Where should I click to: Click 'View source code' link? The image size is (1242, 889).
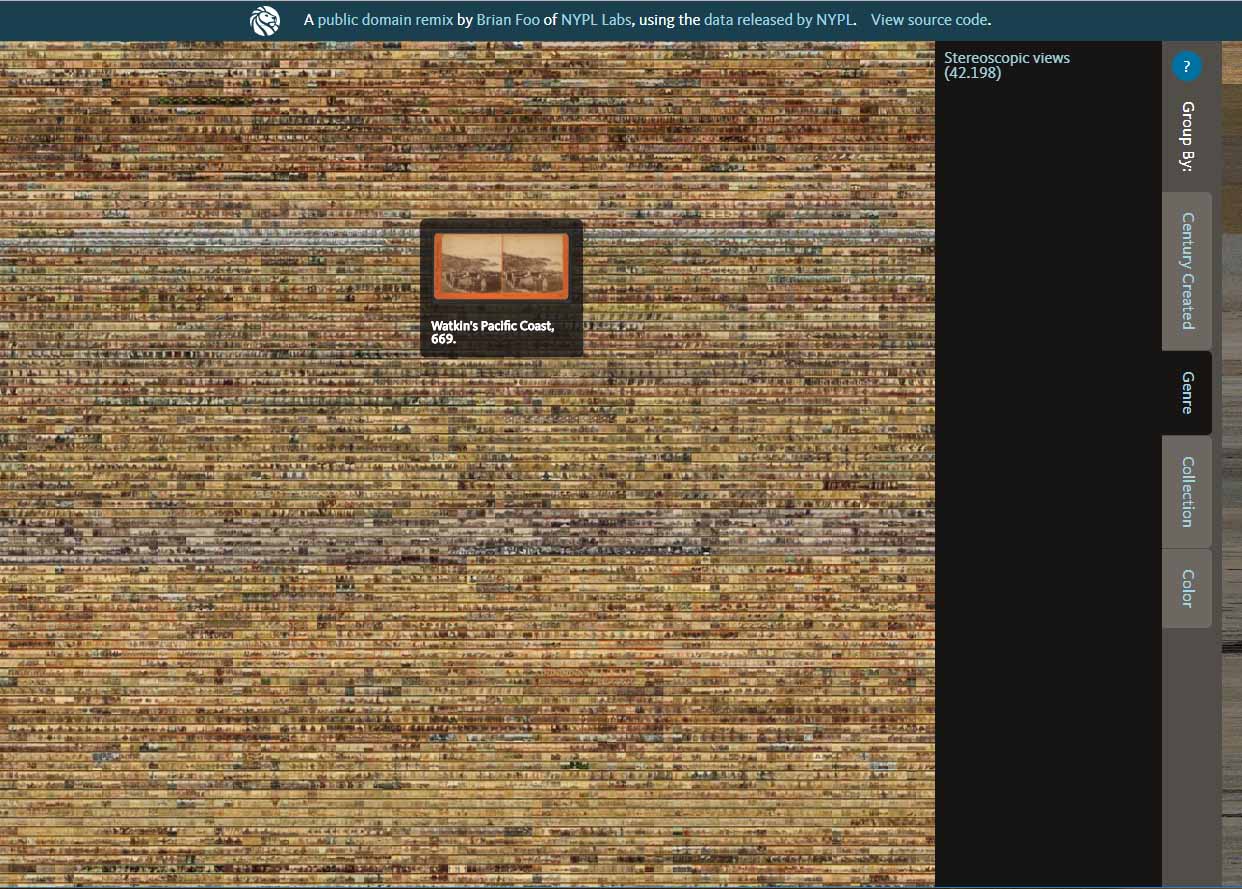929,20
